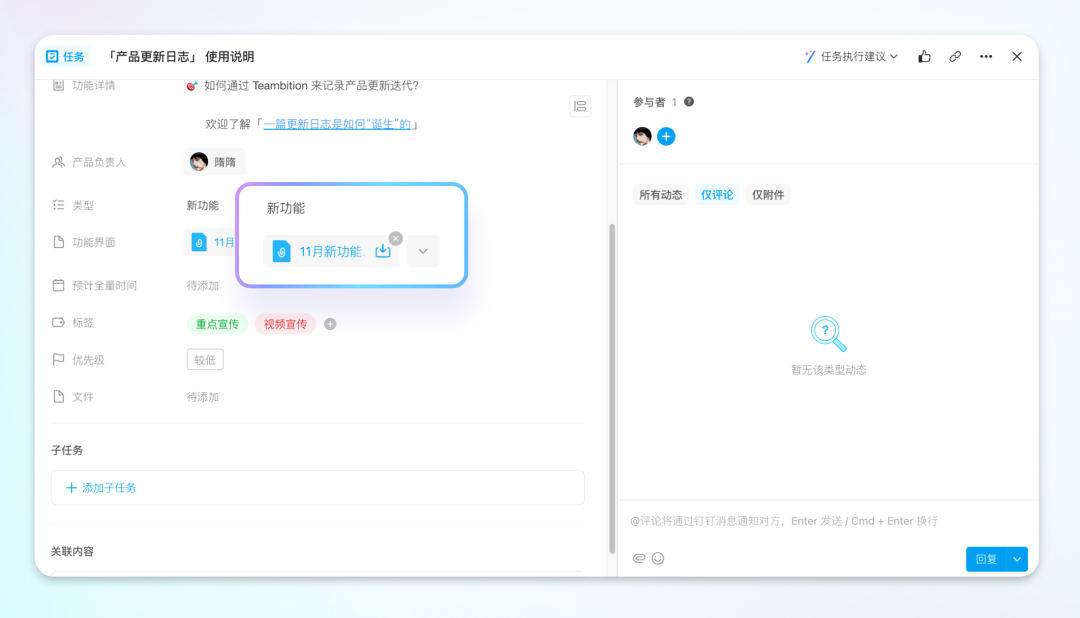Screen dimensions: 1080x618
Task: Click the 添加子任务 input field
Action: [x=318, y=488]
